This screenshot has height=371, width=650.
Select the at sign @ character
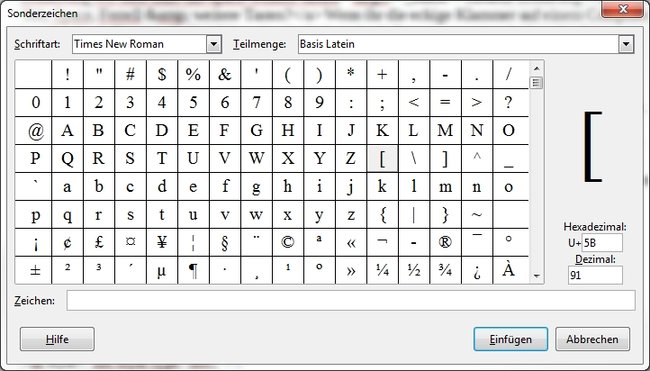click(36, 131)
